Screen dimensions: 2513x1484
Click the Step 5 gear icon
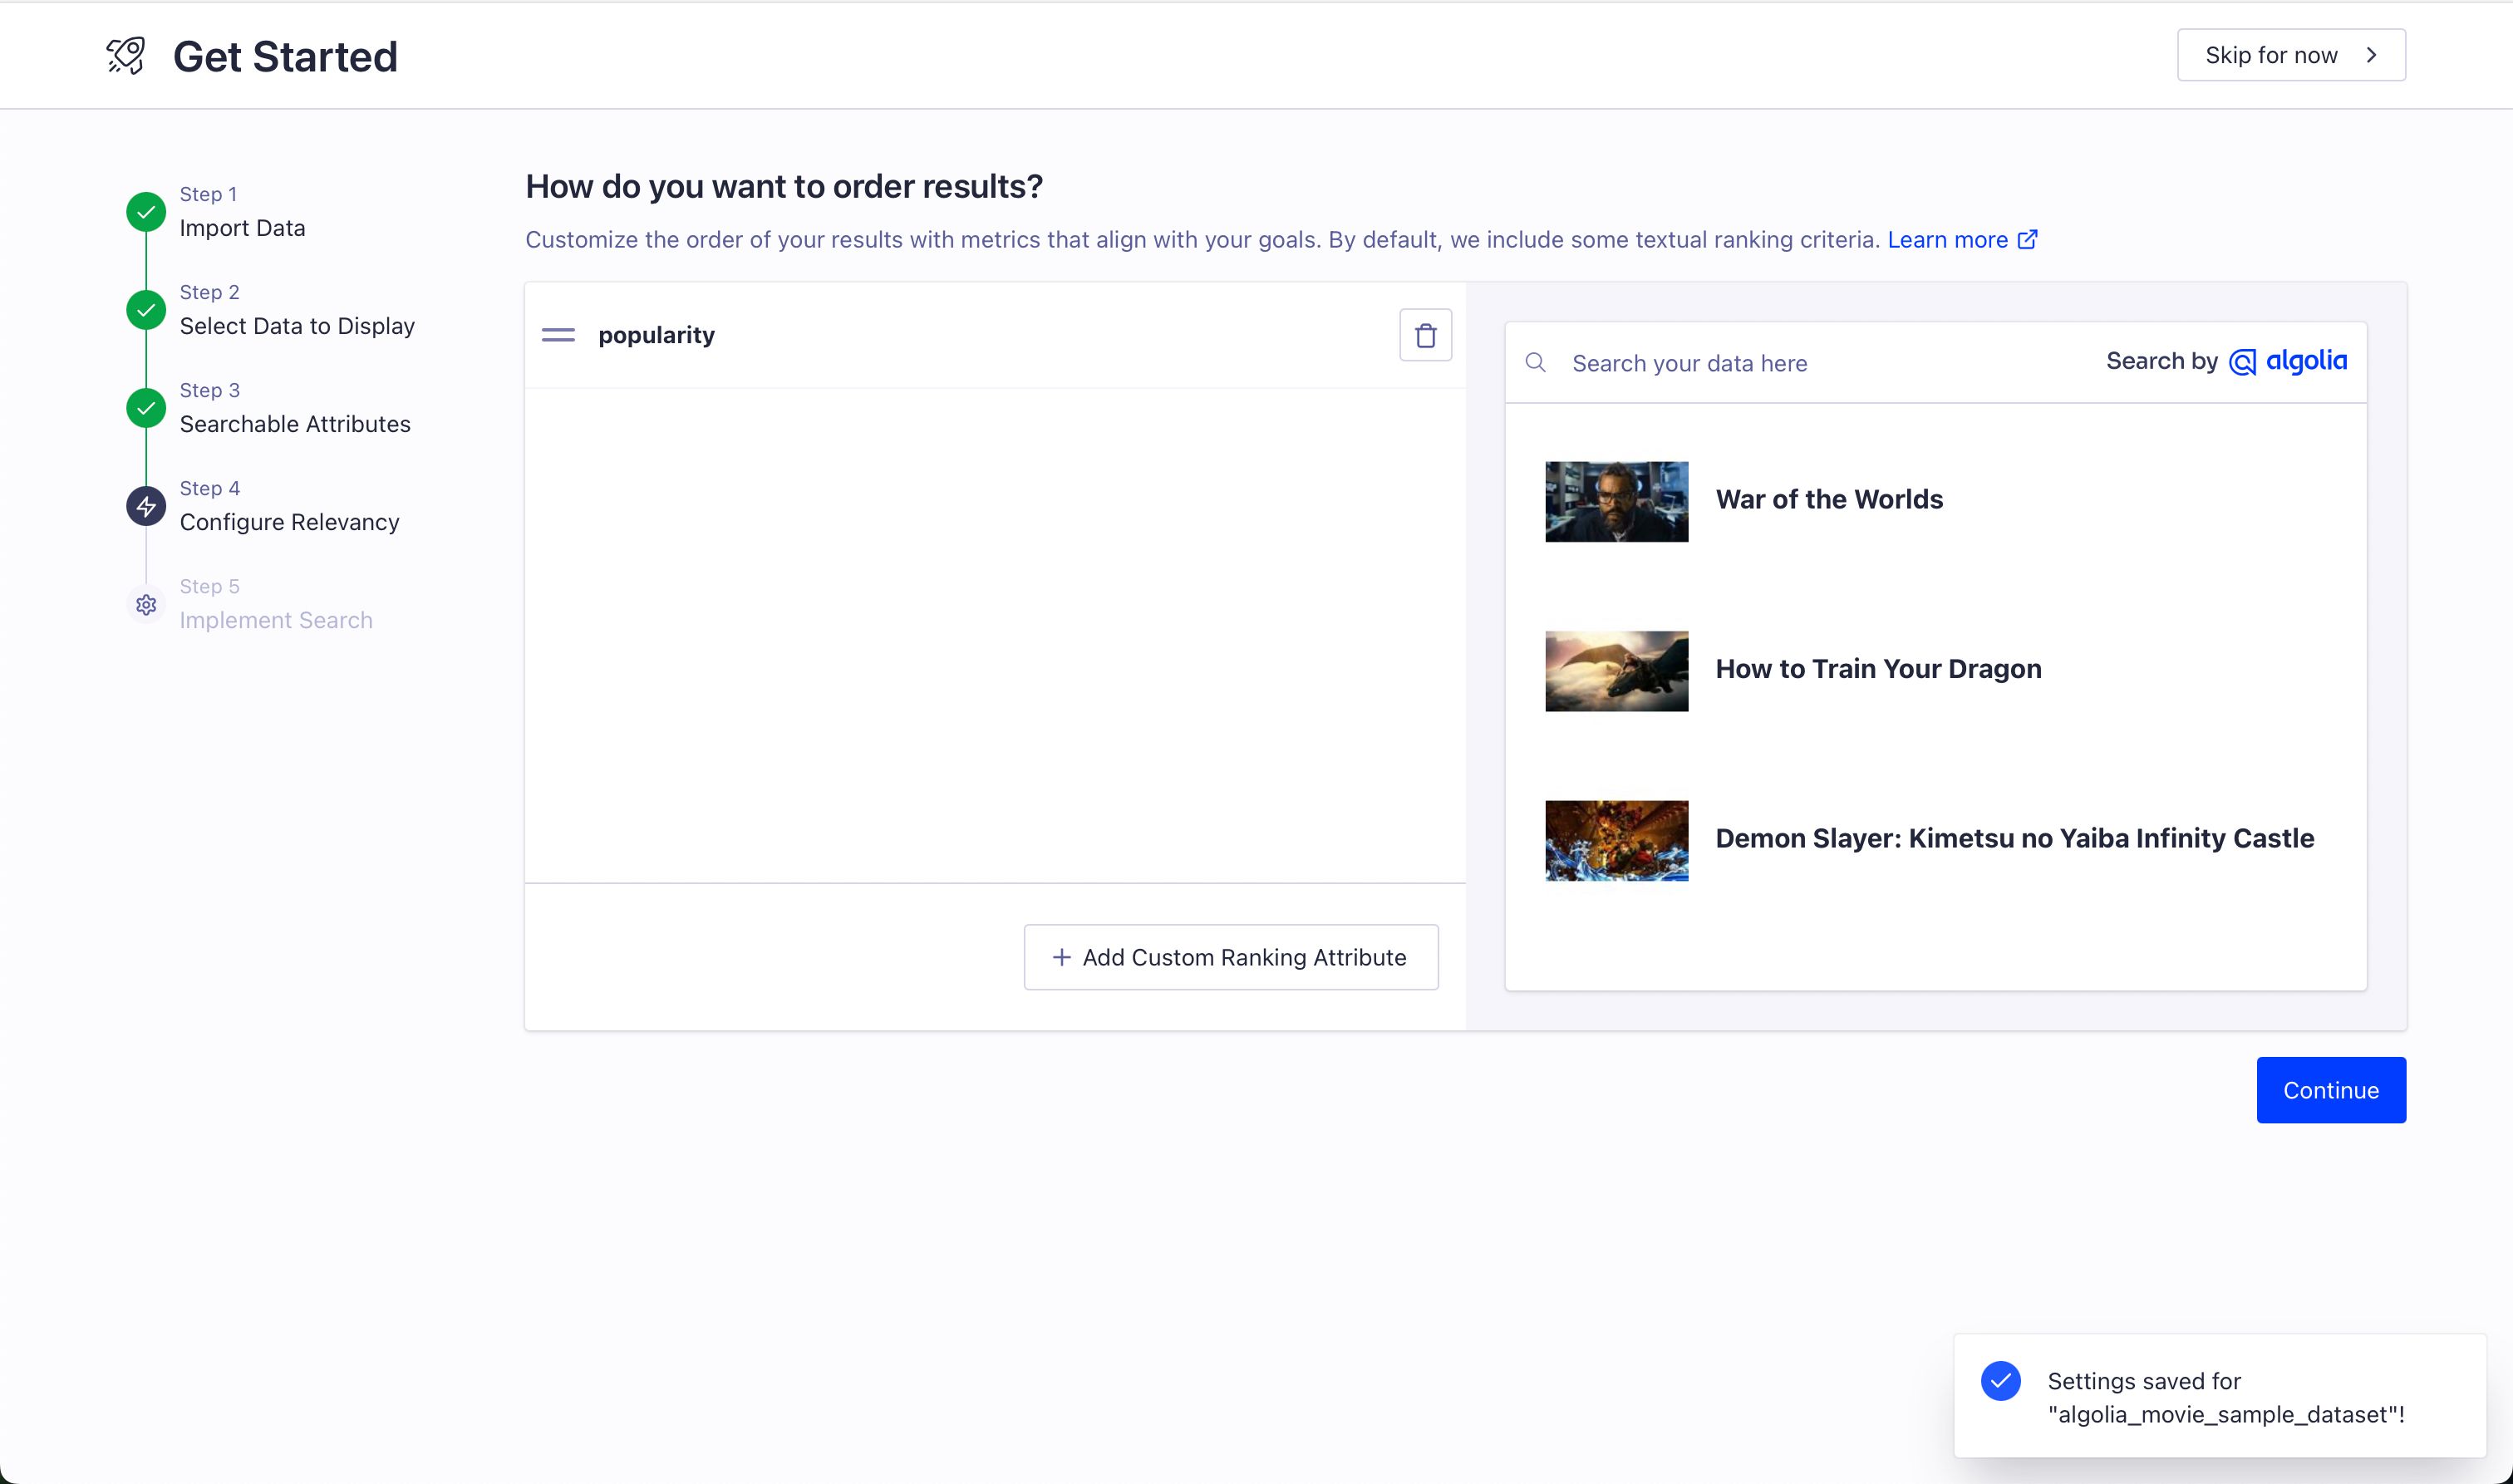point(146,604)
